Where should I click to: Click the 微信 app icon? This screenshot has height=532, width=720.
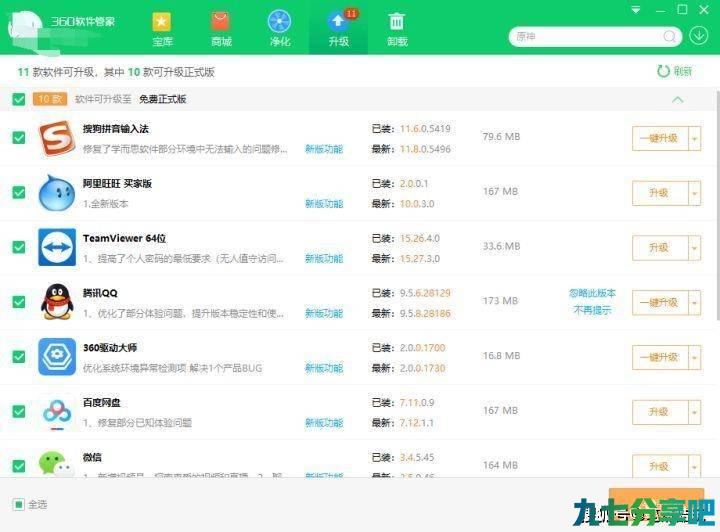56,464
